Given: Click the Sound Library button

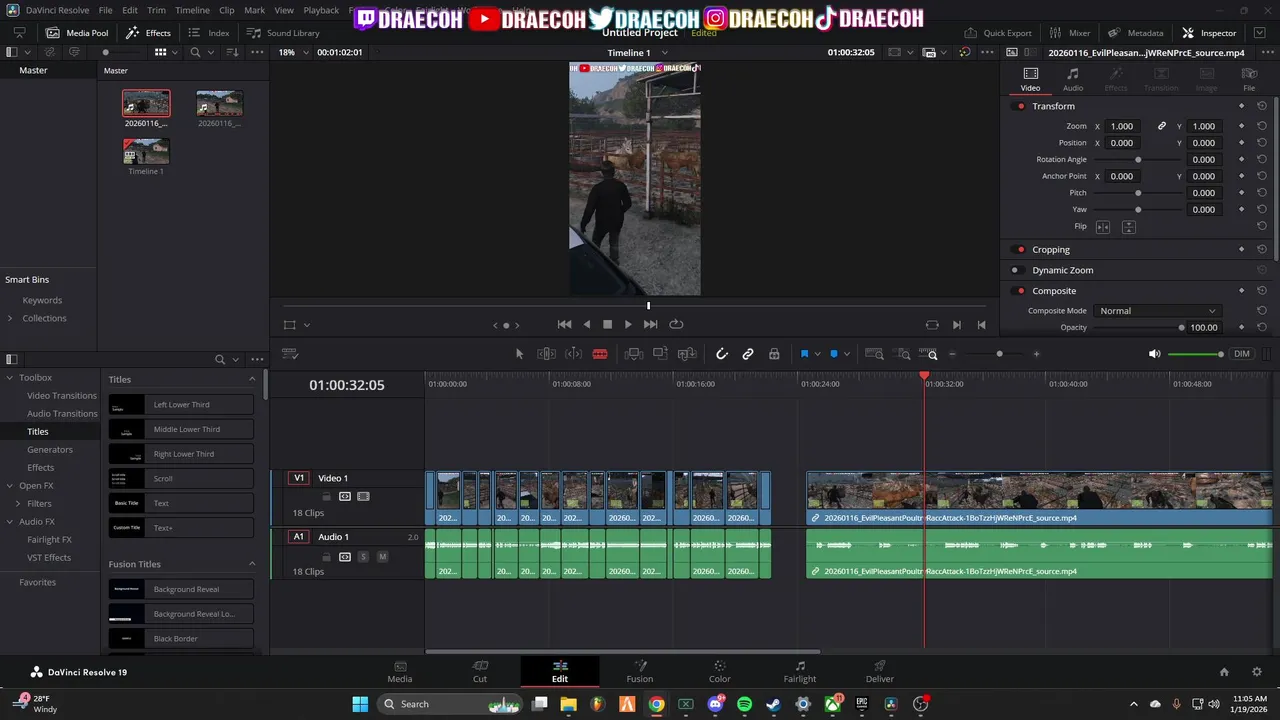Looking at the screenshot, I should pos(283,33).
